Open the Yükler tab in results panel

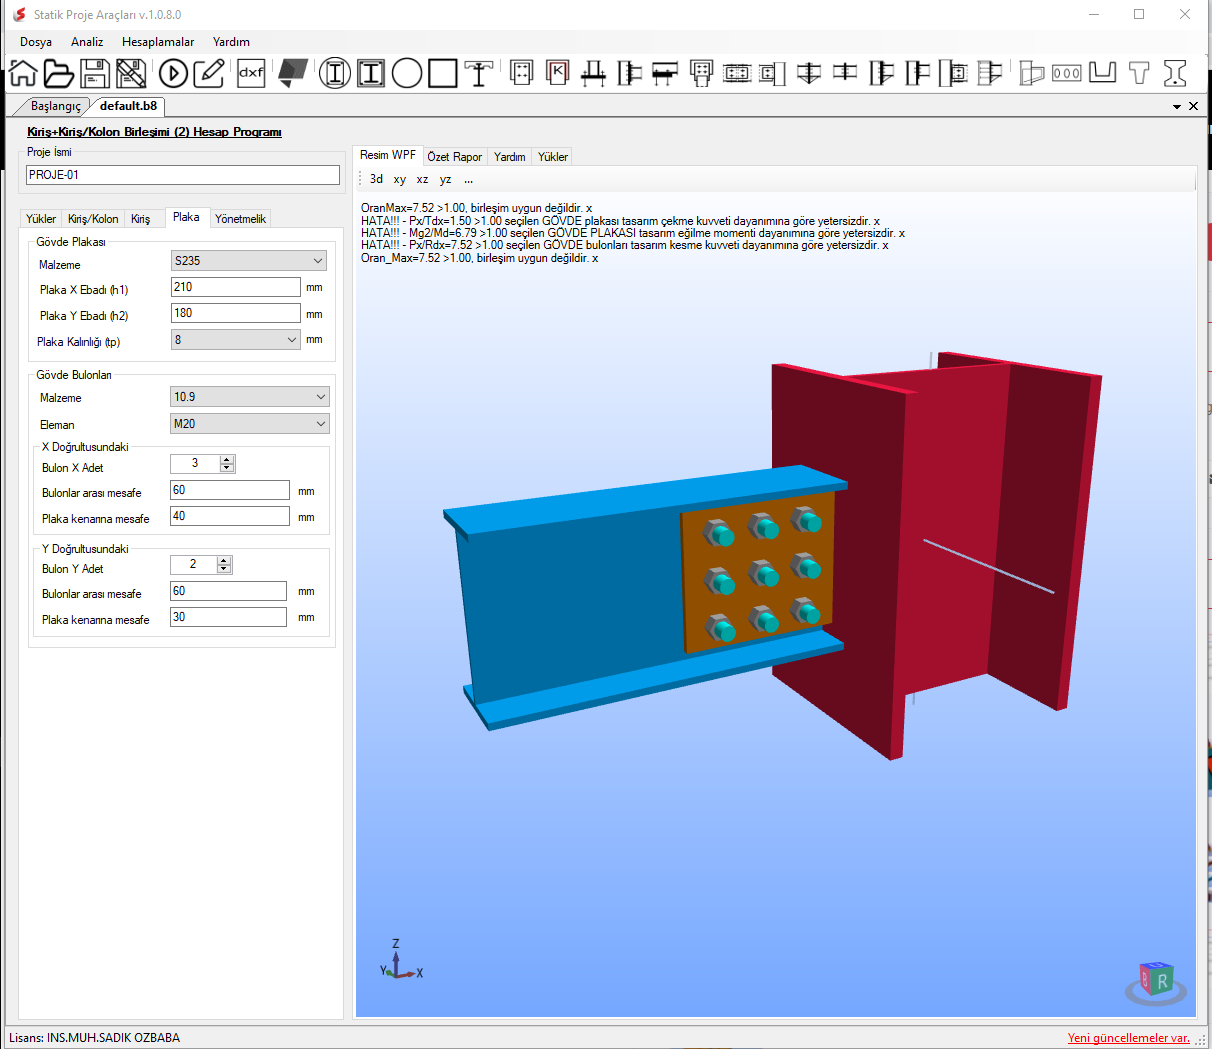(553, 157)
